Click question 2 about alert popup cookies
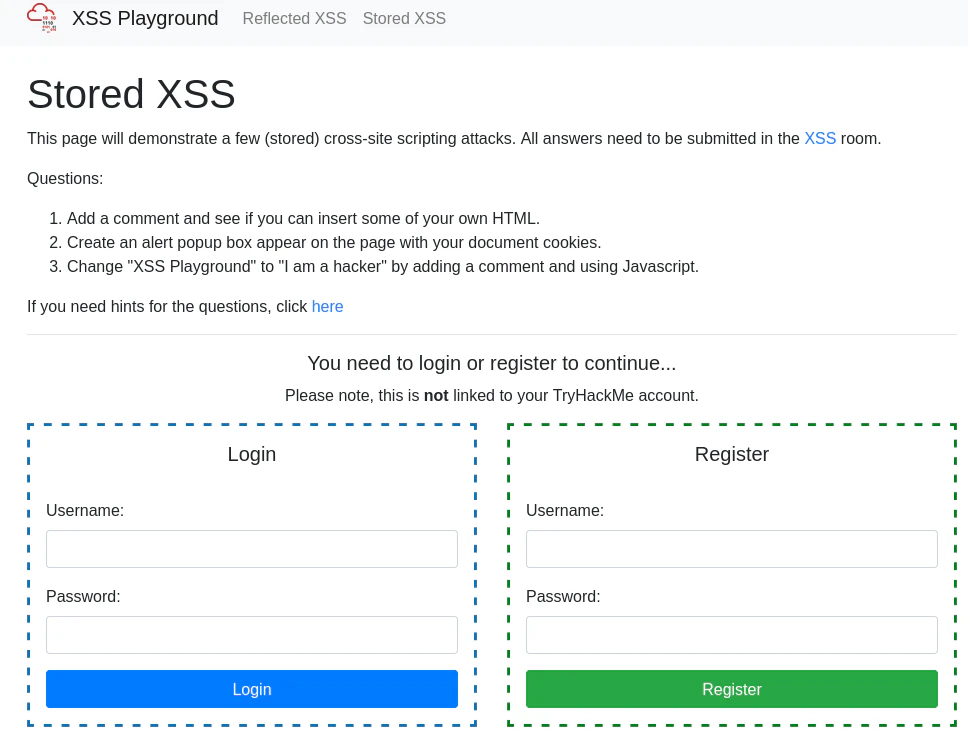 point(334,243)
